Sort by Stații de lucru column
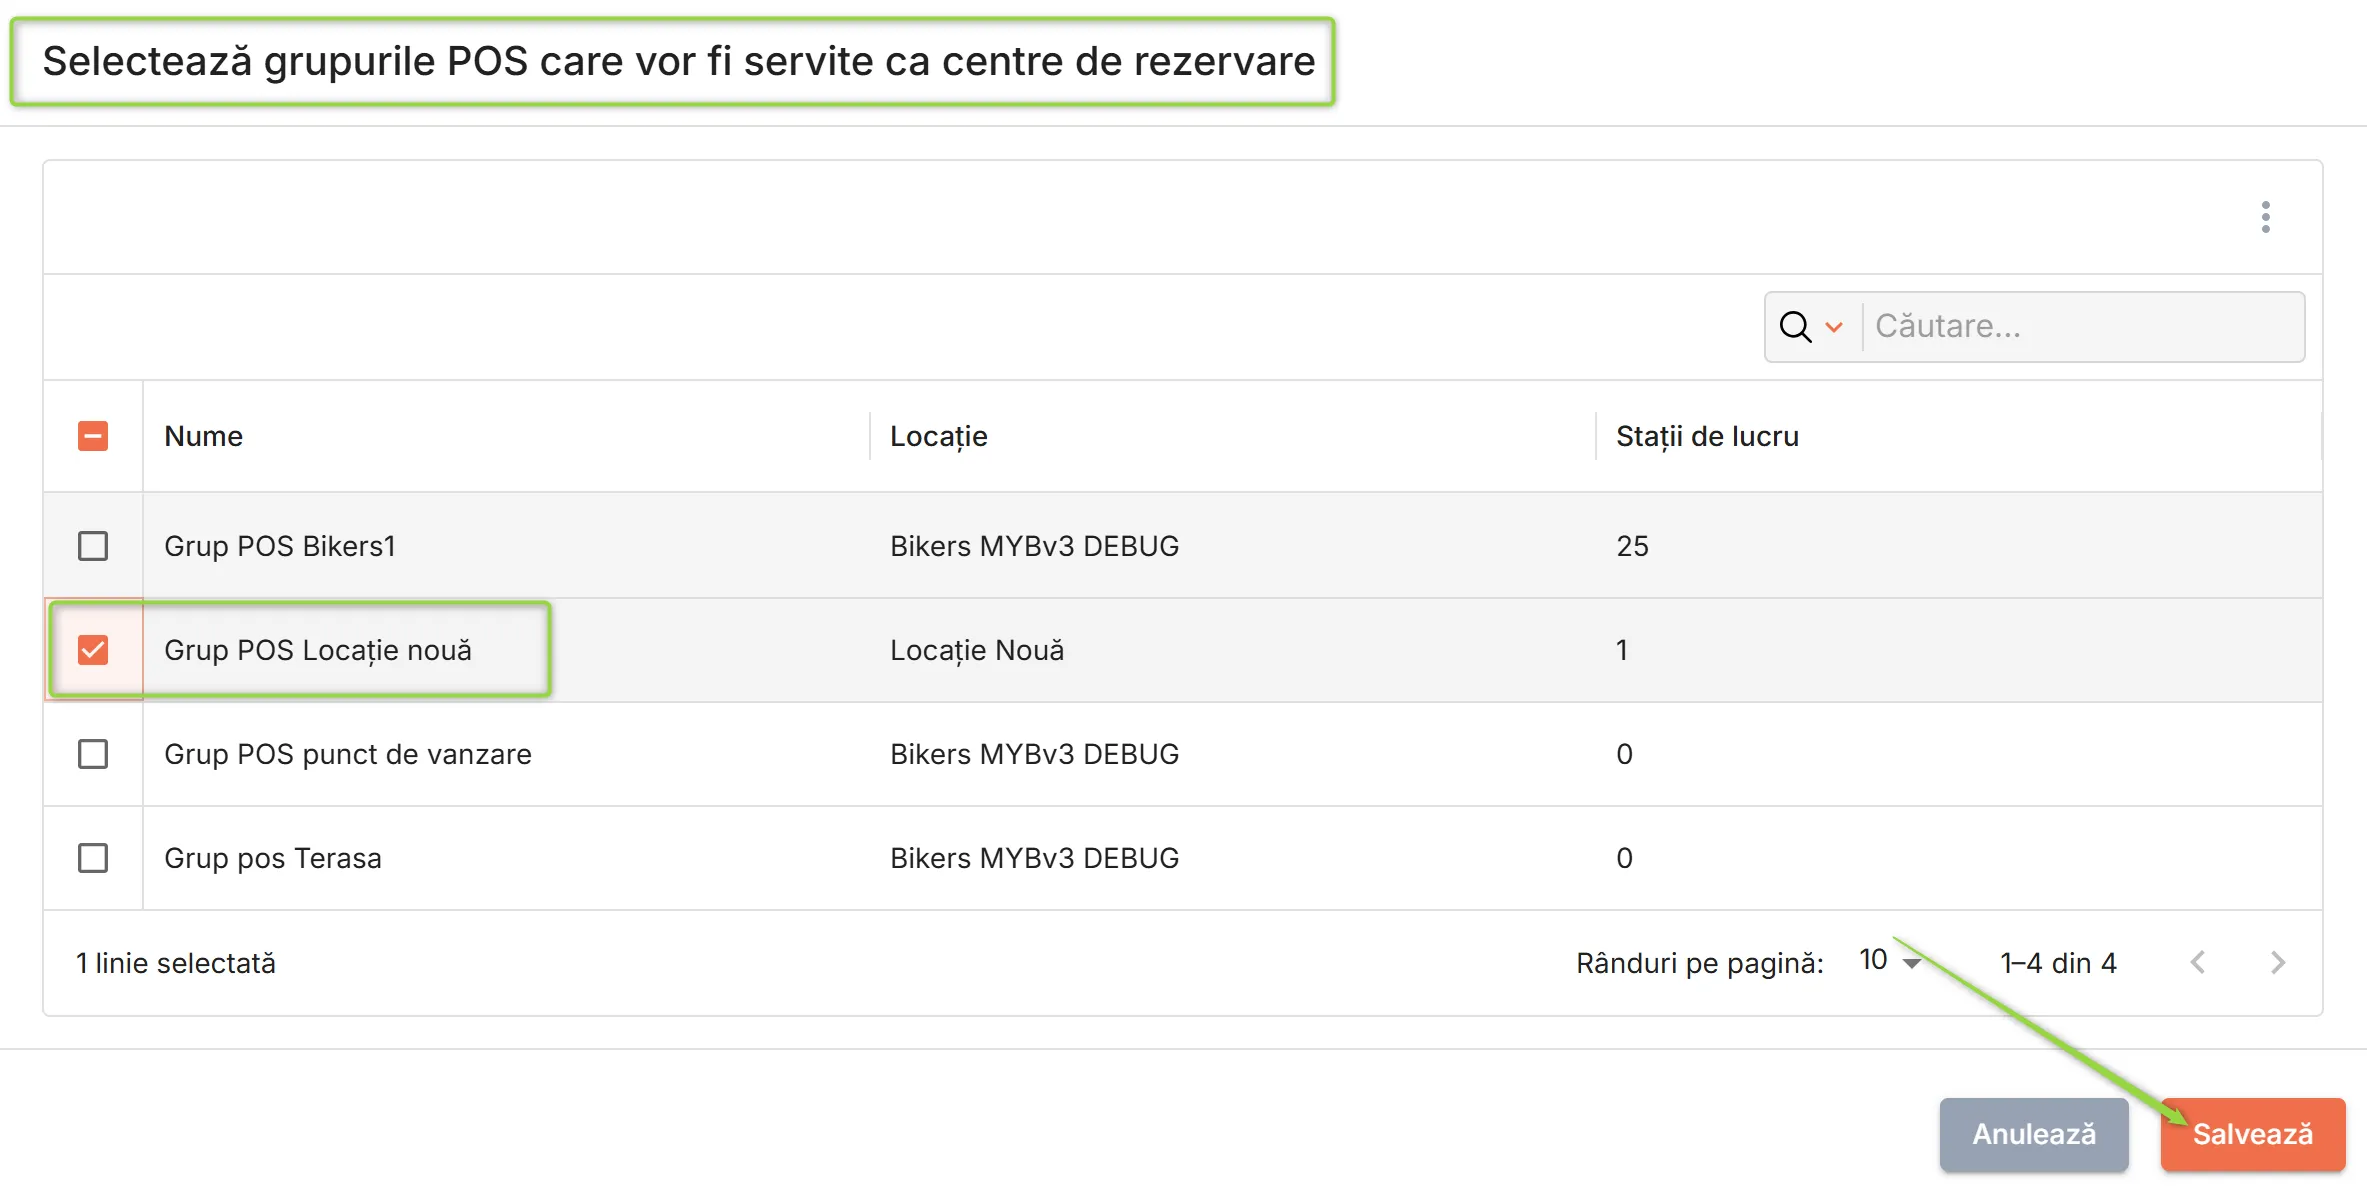Viewport: 2367px width, 1201px height. pos(1707,436)
